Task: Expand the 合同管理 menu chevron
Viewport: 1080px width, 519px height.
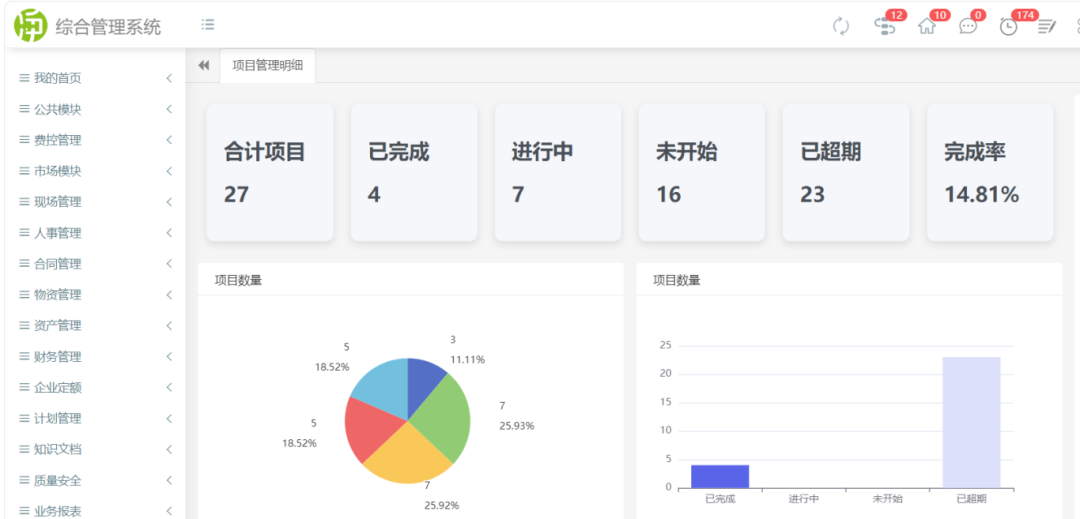Action: pos(169,264)
